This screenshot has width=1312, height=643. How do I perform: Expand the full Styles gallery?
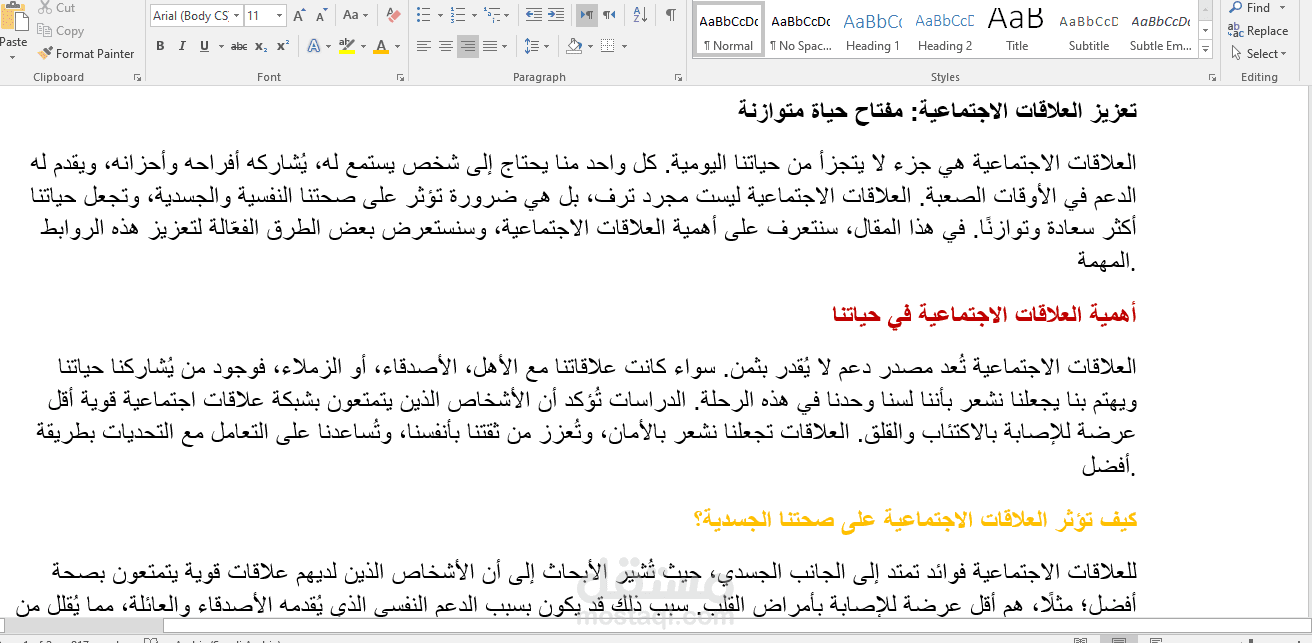[x=1206, y=51]
